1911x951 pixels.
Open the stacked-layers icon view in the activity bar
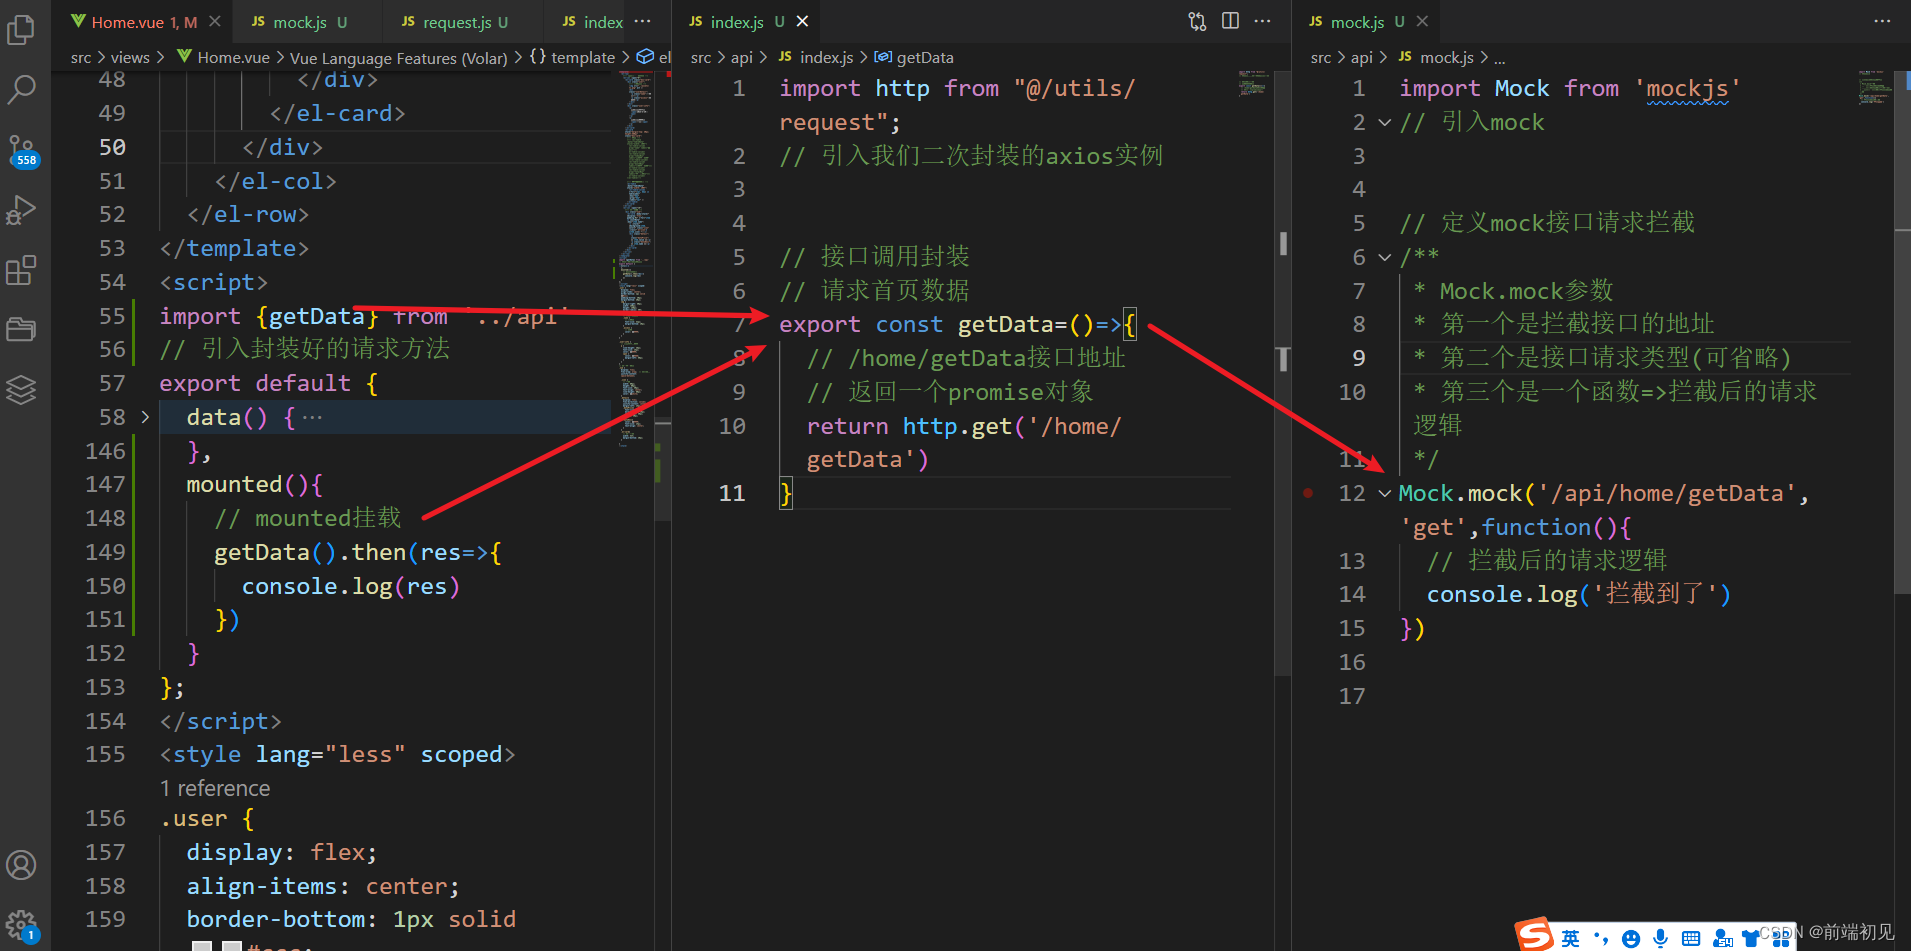point(22,389)
